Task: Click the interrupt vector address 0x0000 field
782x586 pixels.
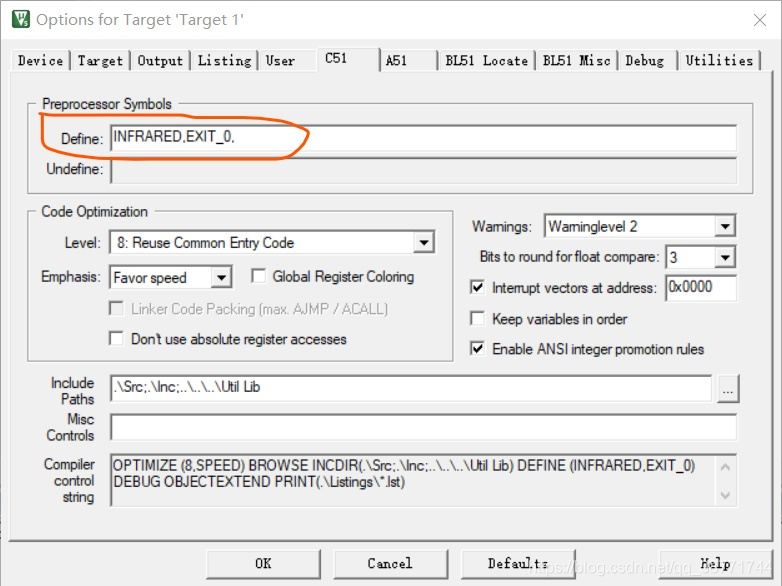Action: click(701, 288)
